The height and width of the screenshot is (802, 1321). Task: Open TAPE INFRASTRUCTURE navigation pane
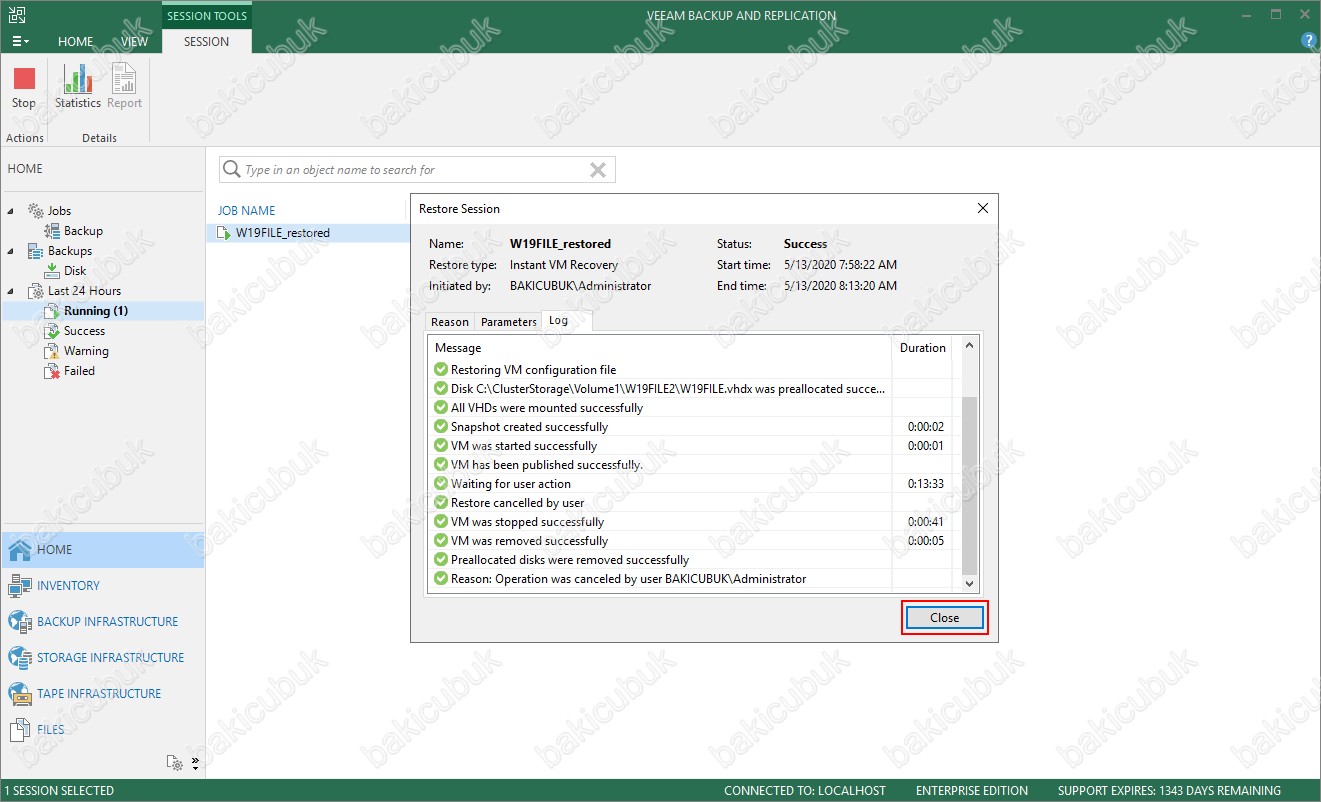[x=102, y=694]
